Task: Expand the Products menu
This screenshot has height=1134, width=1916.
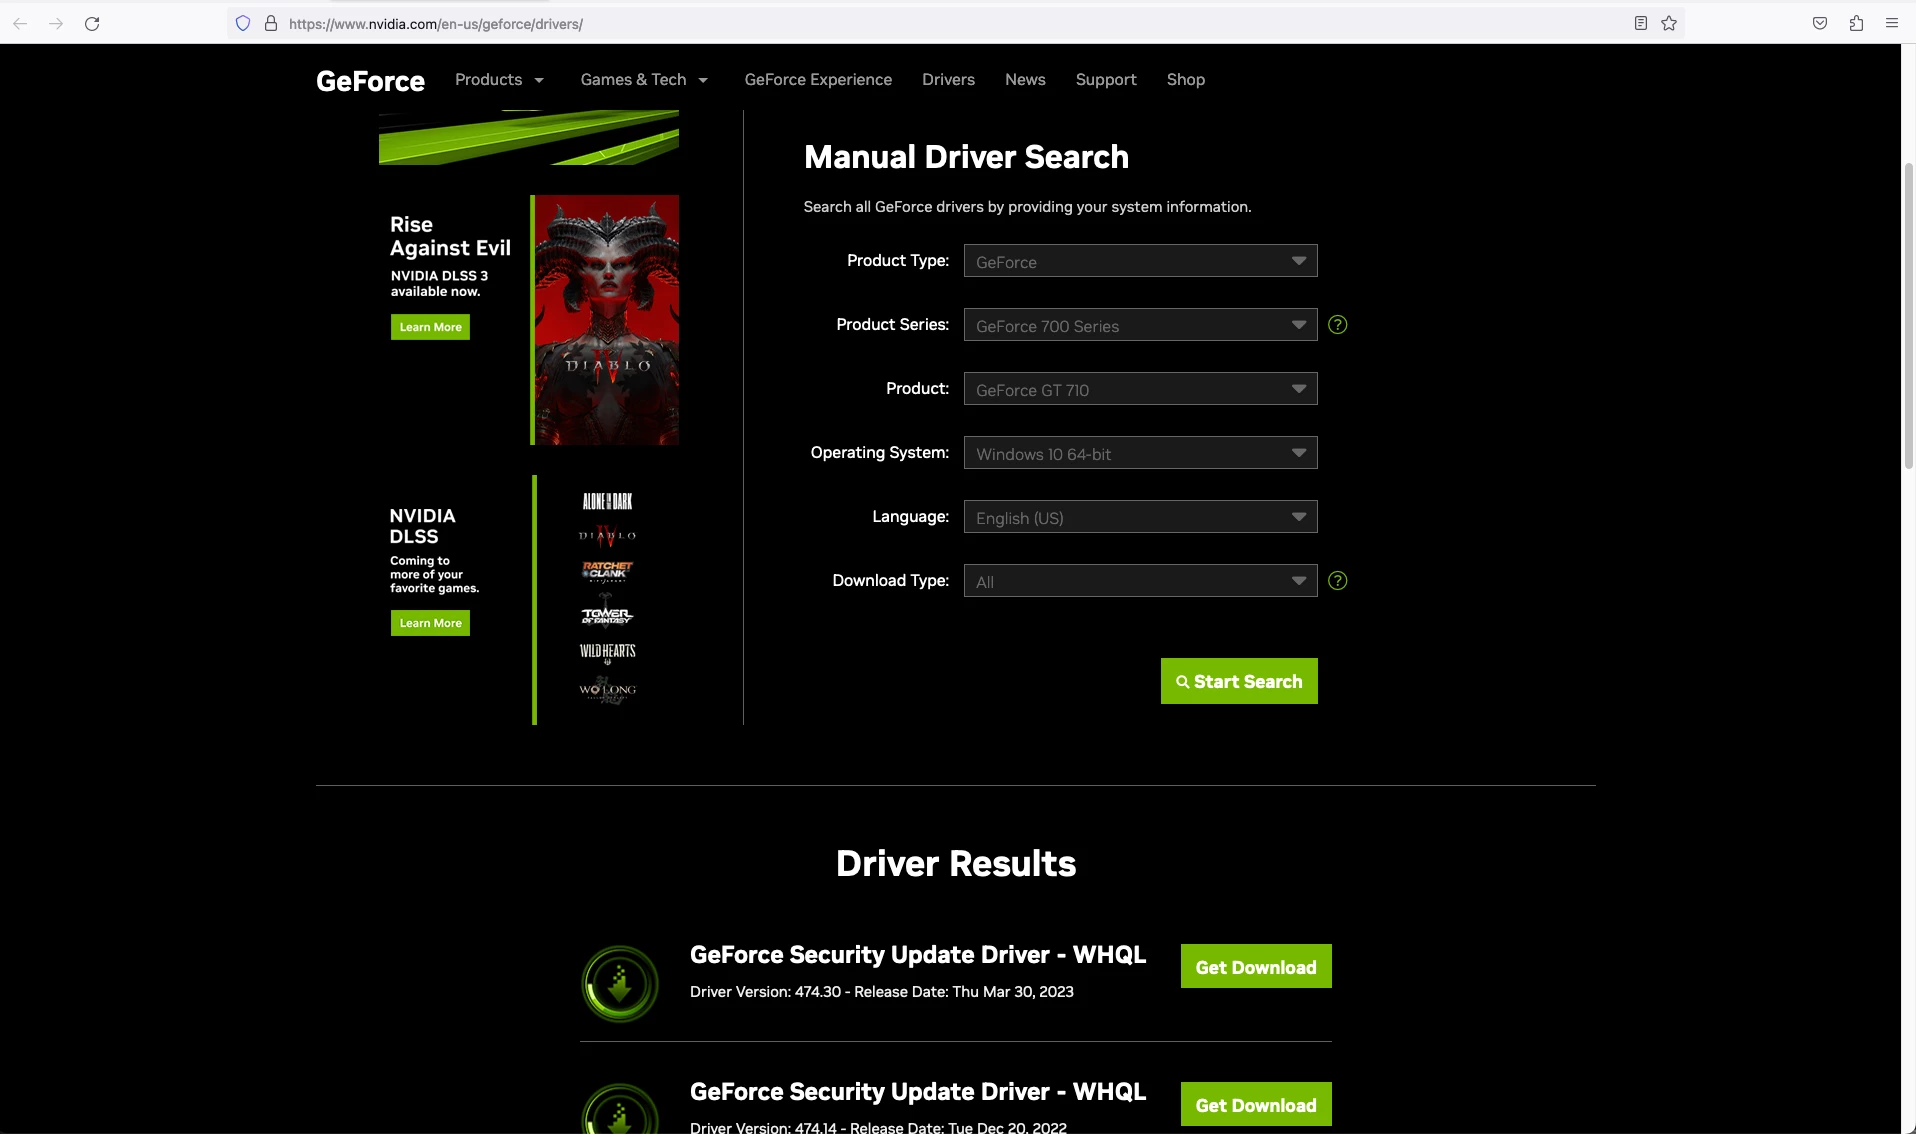Action: [x=499, y=80]
